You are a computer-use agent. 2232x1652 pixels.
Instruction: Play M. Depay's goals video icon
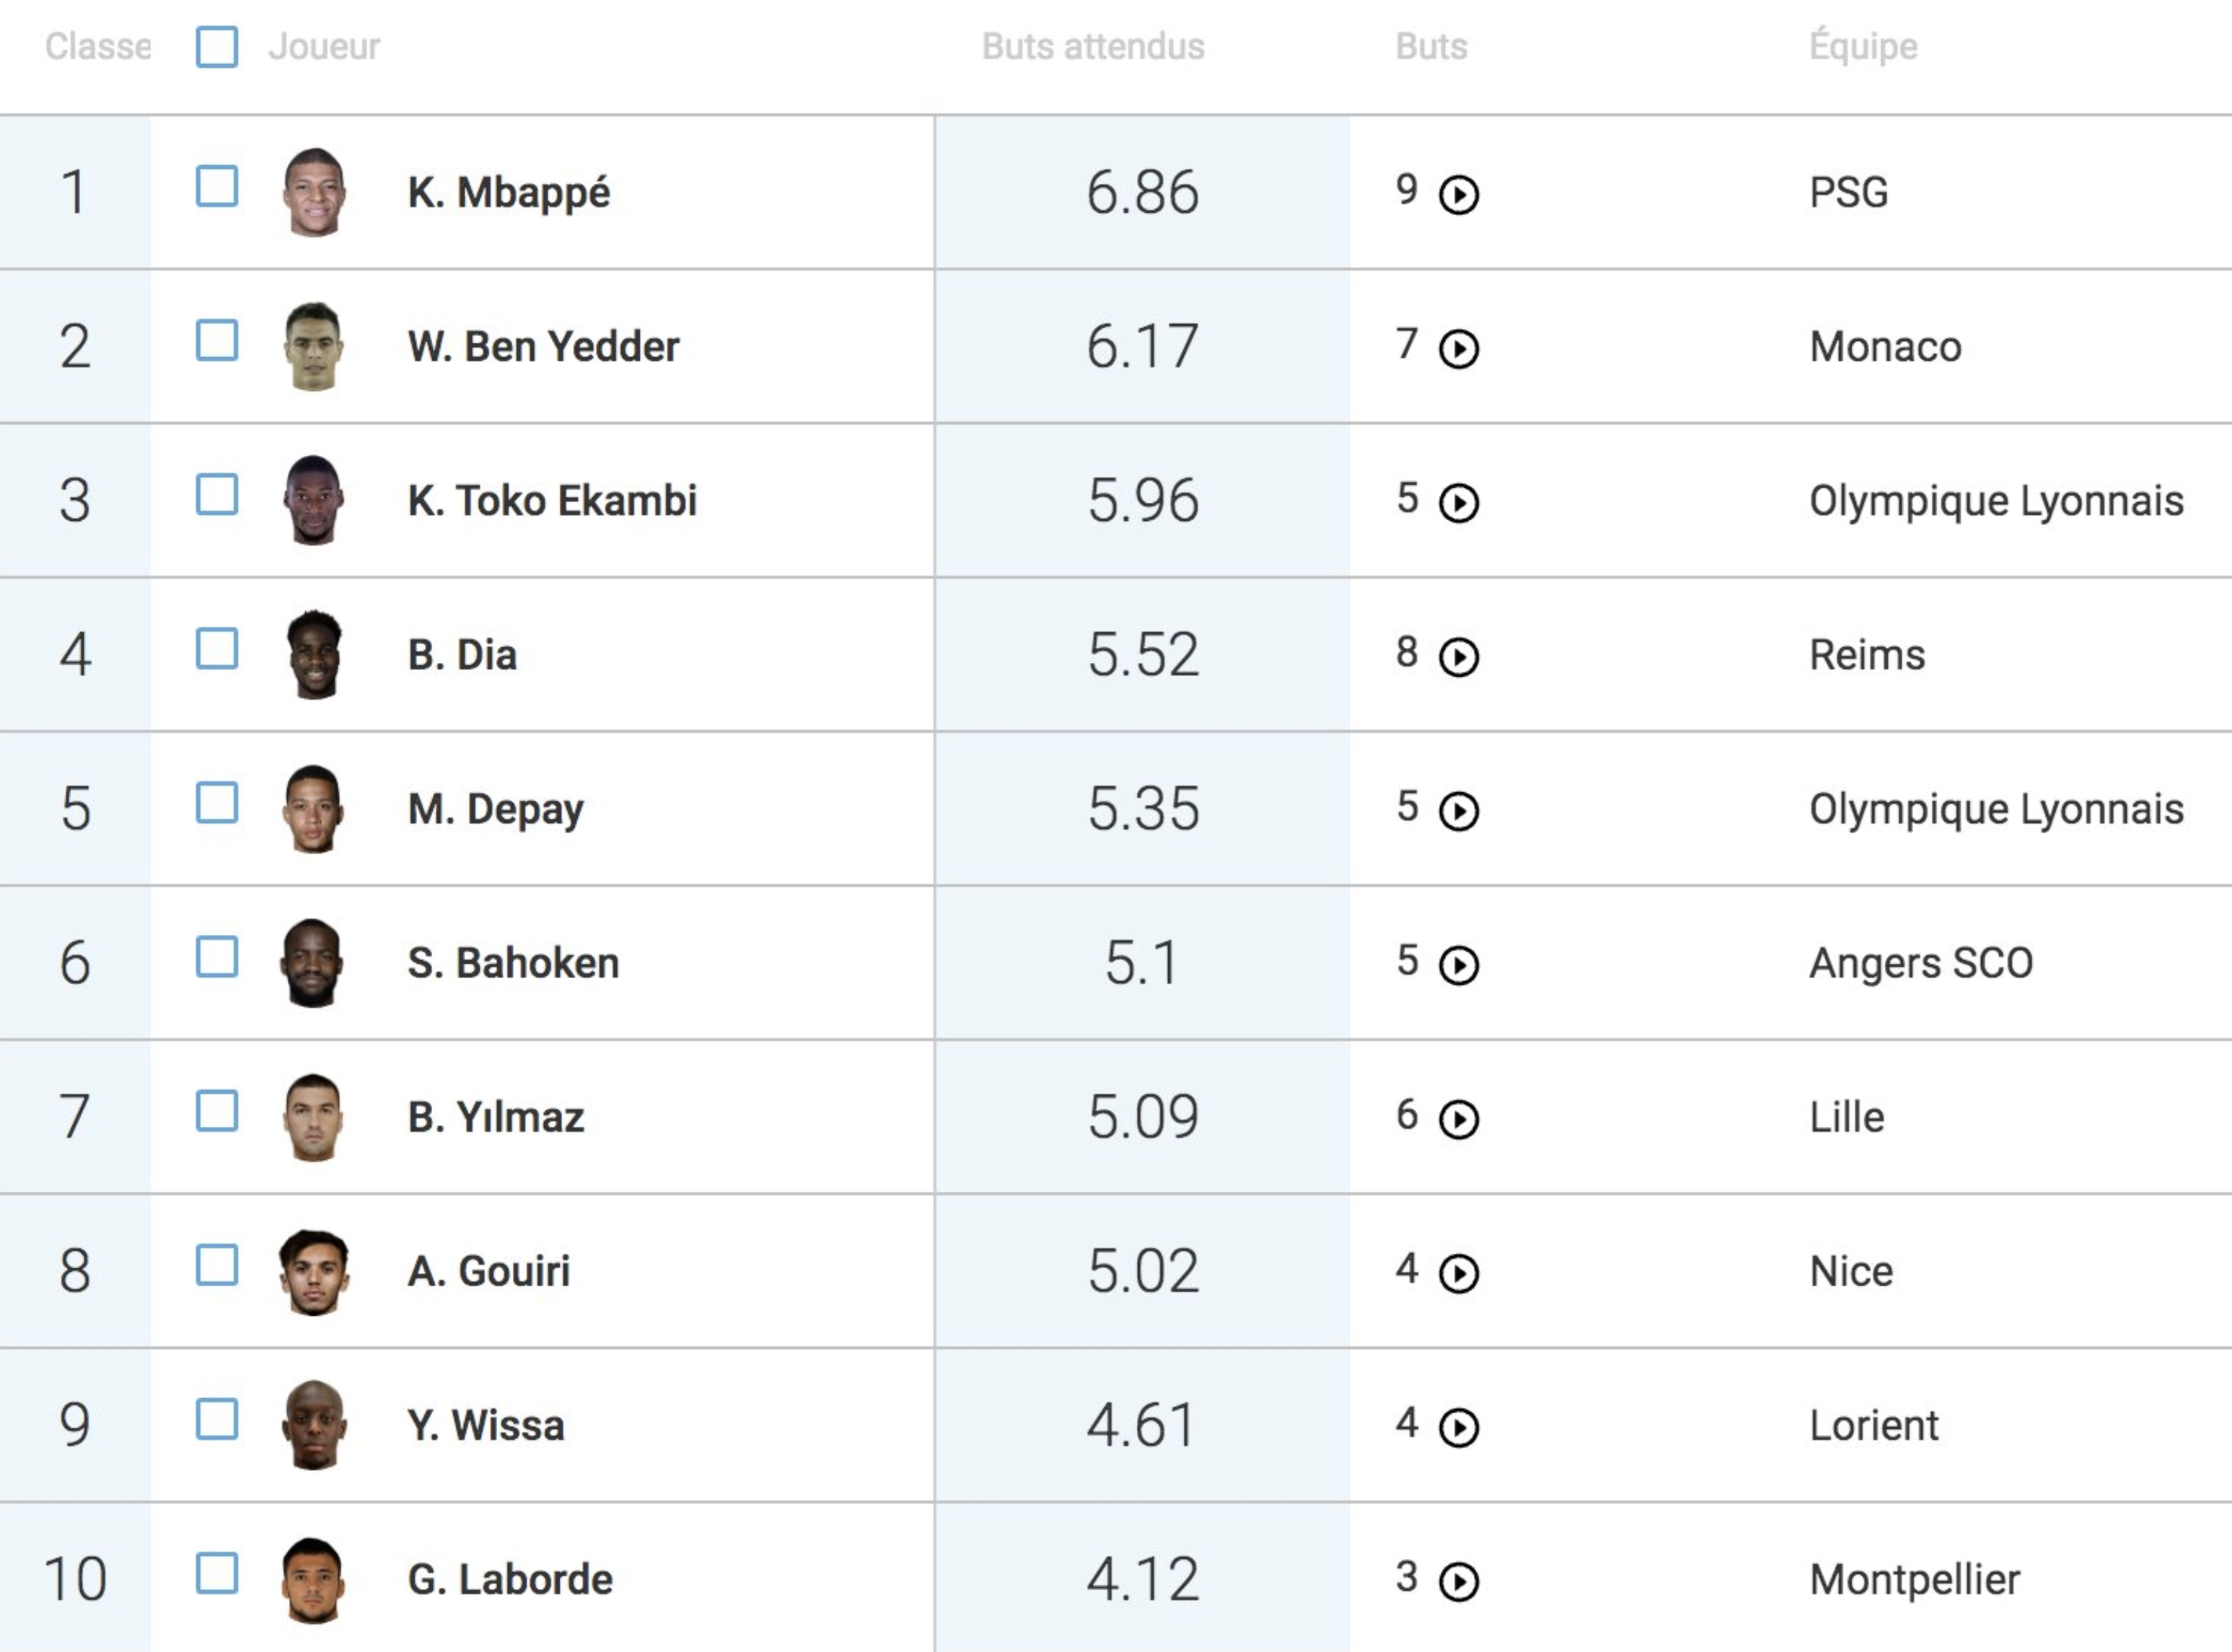click(x=1458, y=811)
